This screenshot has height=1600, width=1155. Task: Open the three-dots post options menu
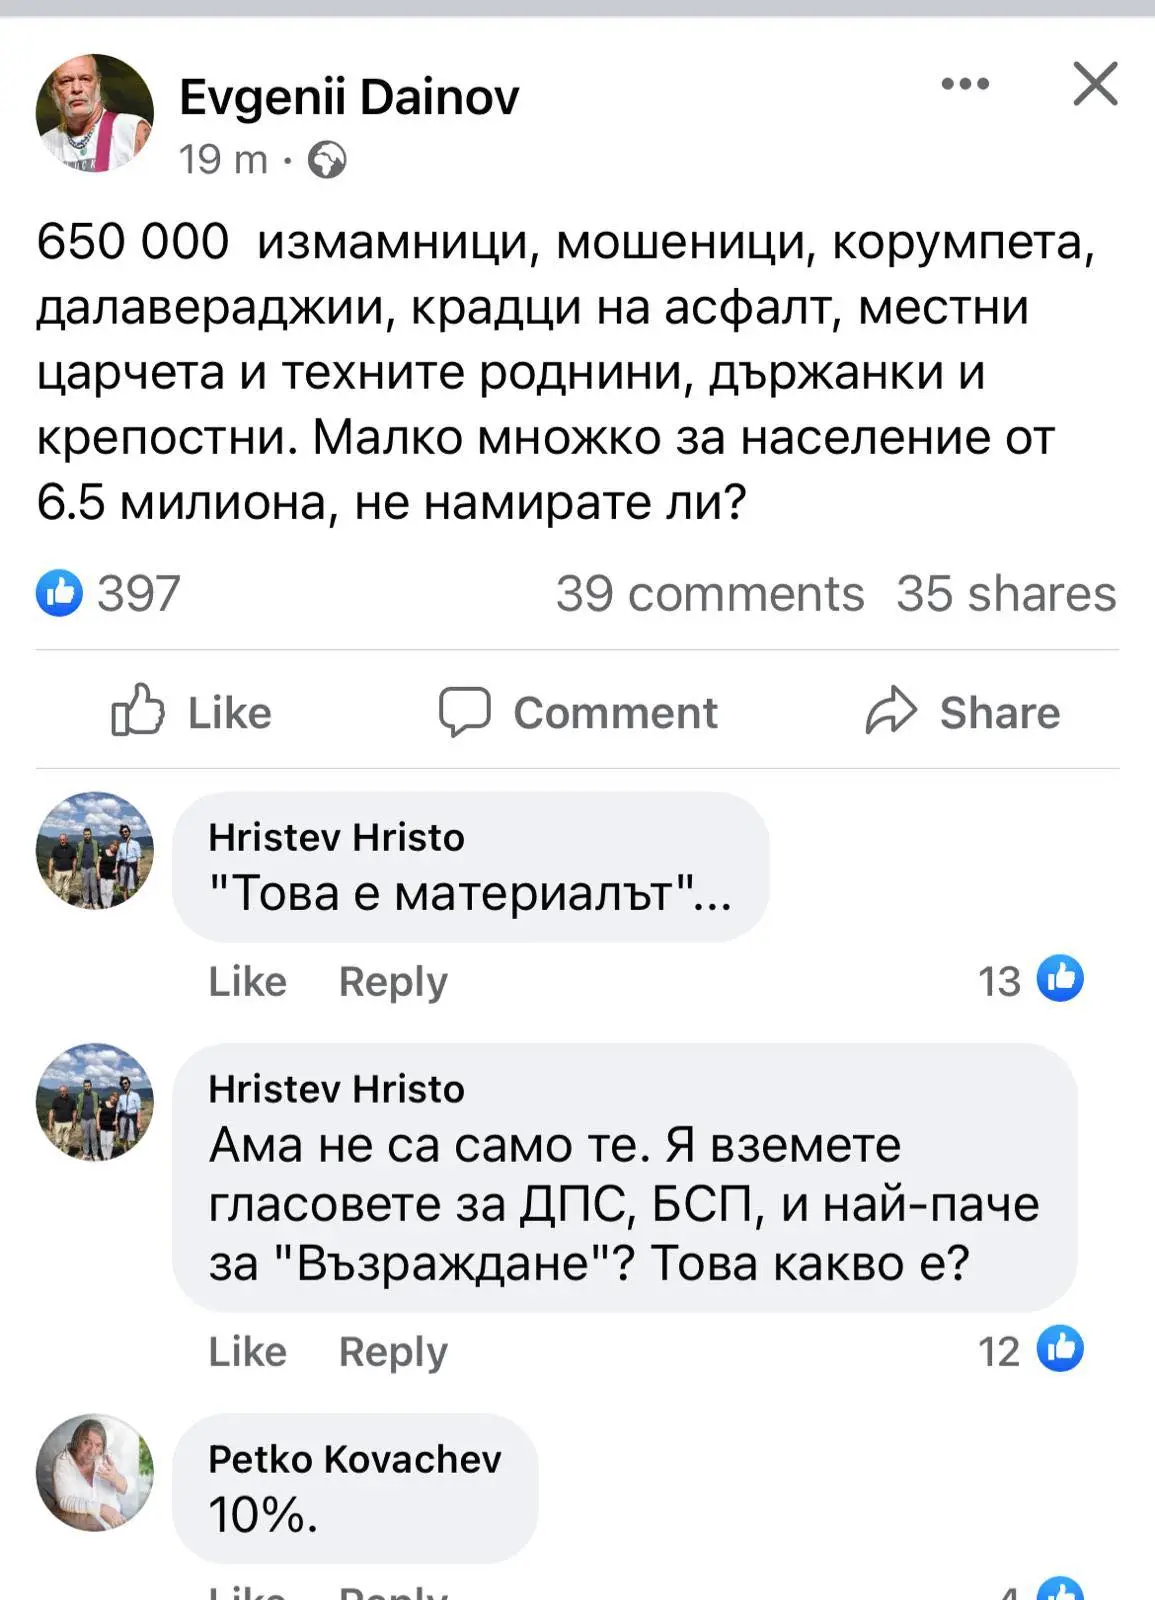pyautogui.click(x=965, y=84)
